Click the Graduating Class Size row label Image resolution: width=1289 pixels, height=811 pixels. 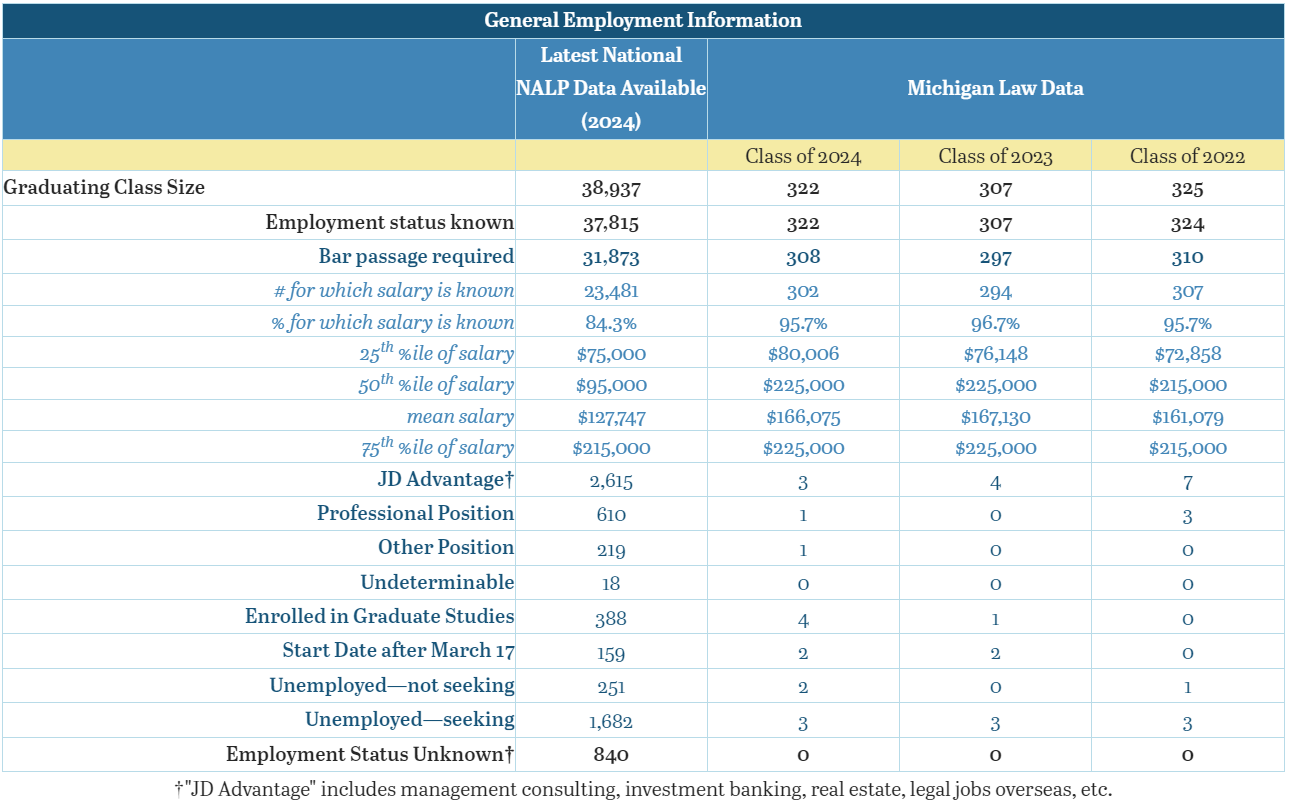click(104, 187)
